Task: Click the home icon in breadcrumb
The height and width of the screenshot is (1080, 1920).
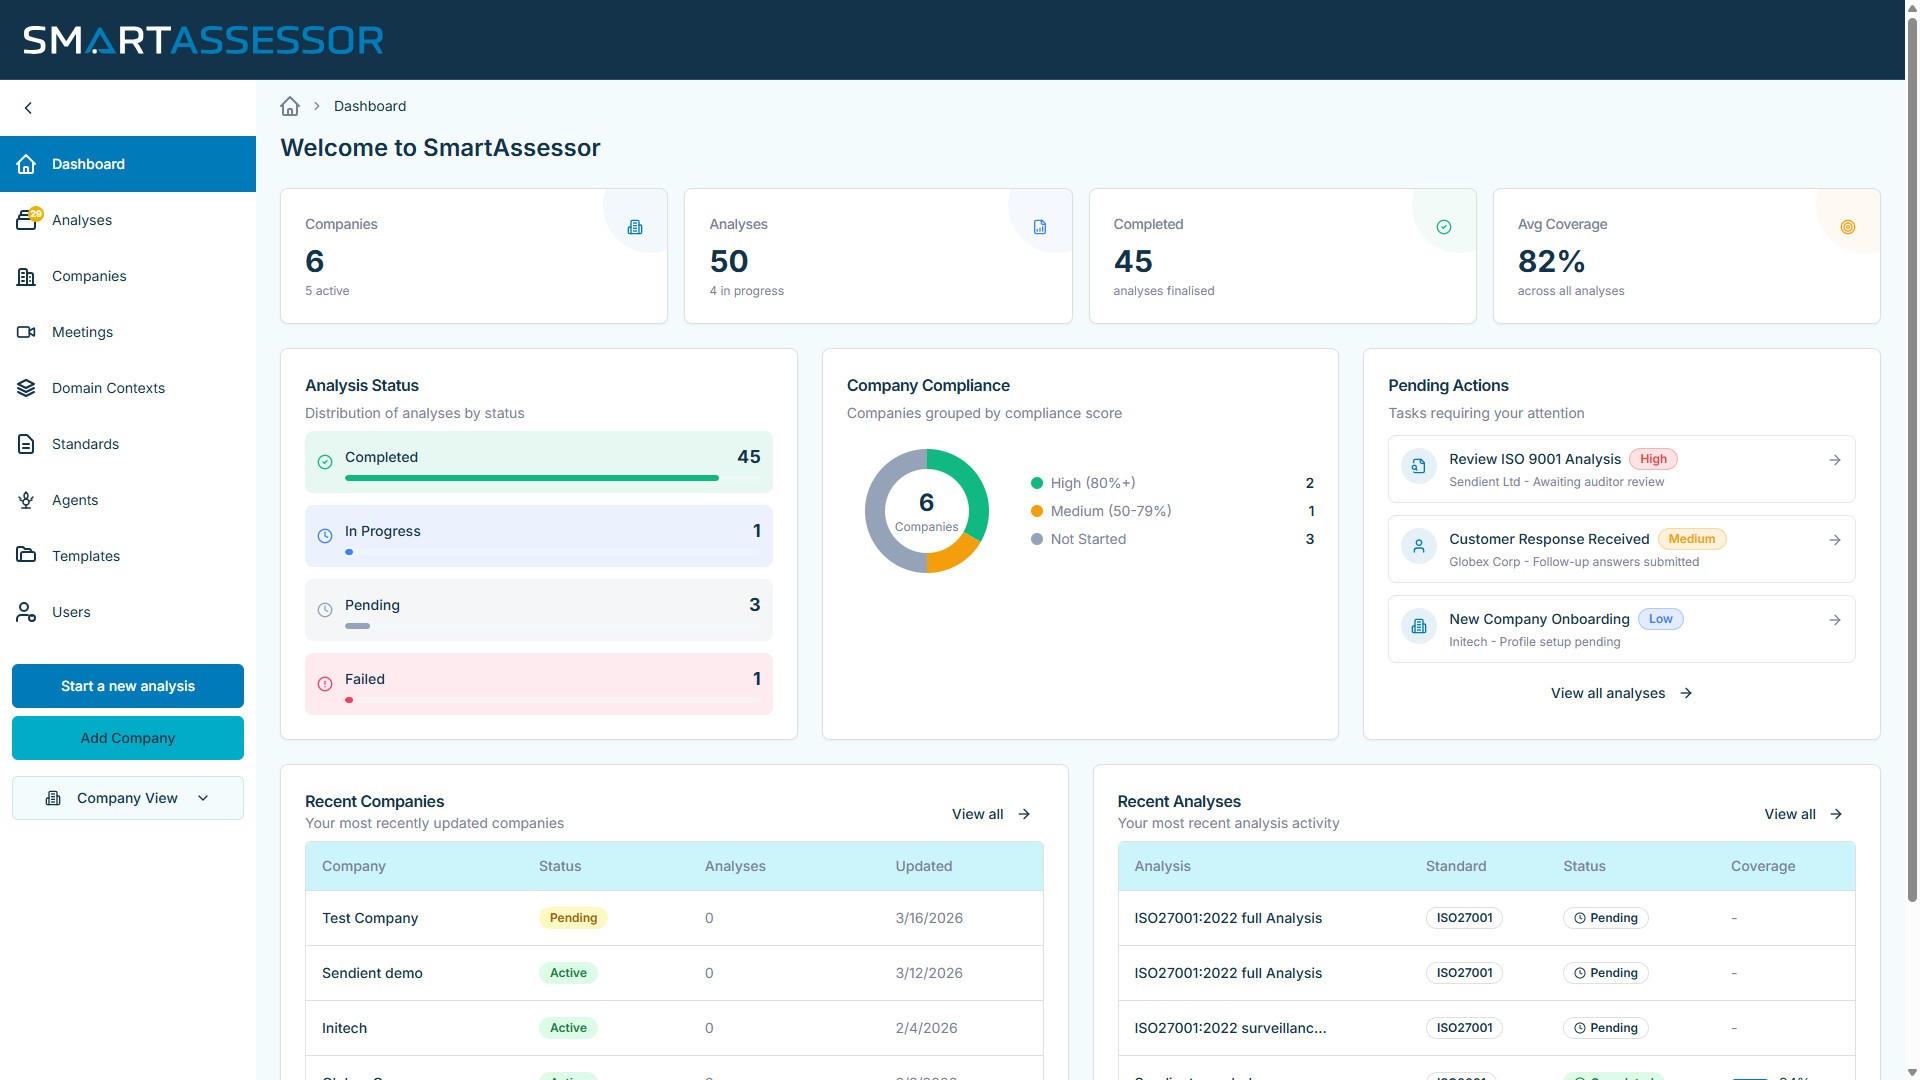Action: point(290,106)
